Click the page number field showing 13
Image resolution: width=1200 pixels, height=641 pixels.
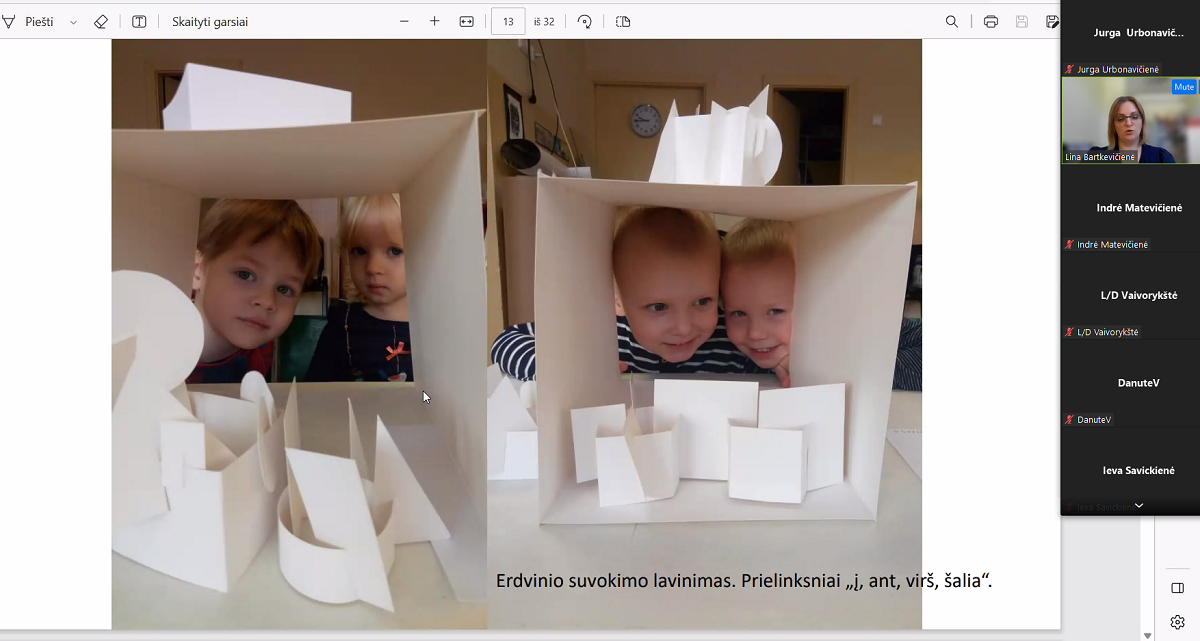(x=508, y=21)
